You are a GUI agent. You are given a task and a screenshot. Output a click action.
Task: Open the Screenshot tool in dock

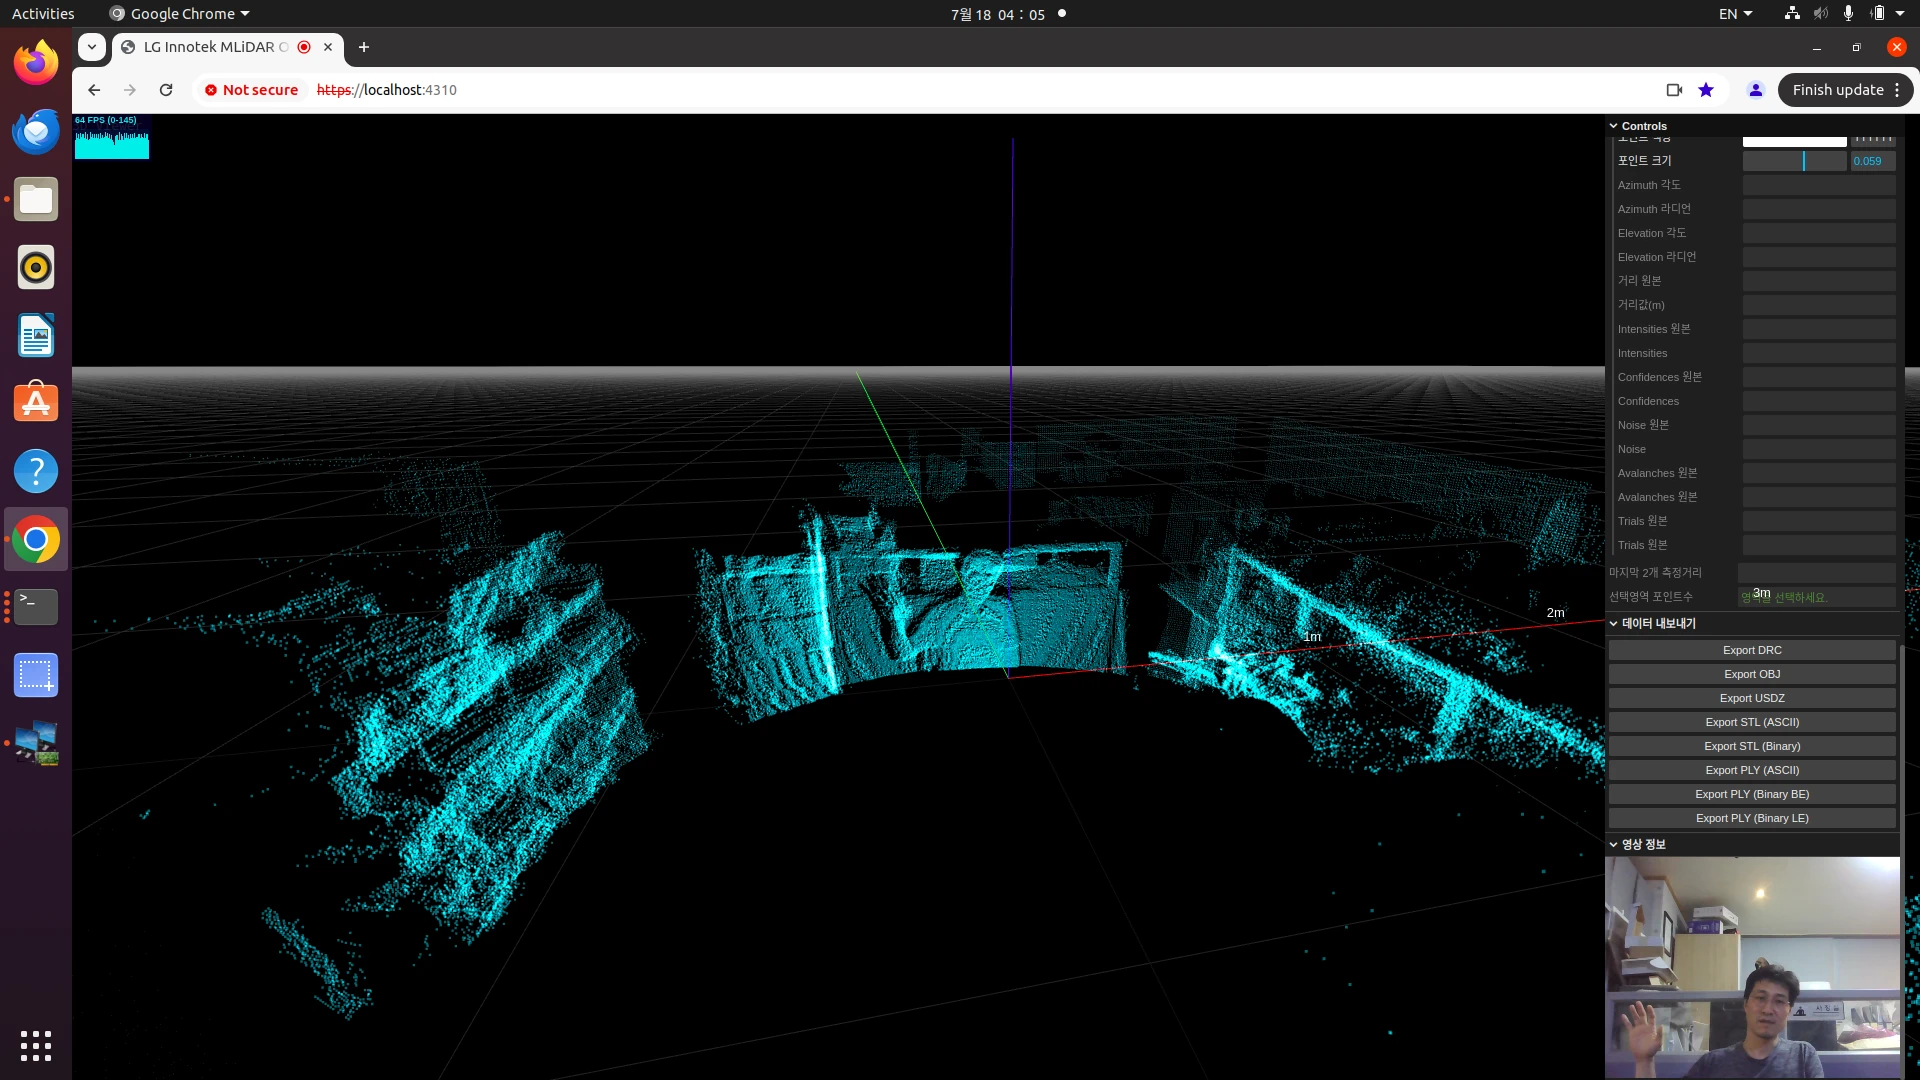click(36, 675)
